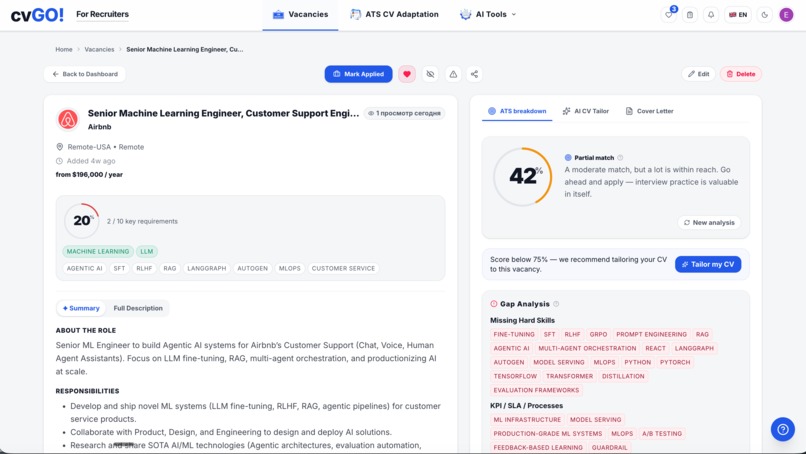Viewport: 806px width, 454px height.
Task: Follow the For Recruiters link
Action: [x=102, y=14]
